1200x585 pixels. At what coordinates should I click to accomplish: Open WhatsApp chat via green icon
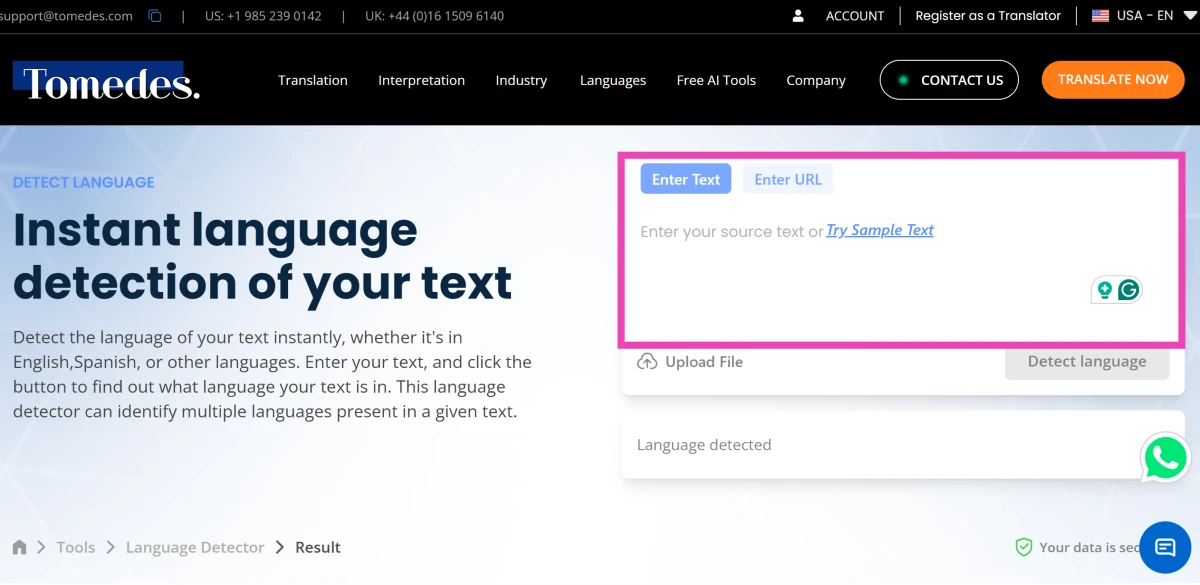pos(1164,457)
